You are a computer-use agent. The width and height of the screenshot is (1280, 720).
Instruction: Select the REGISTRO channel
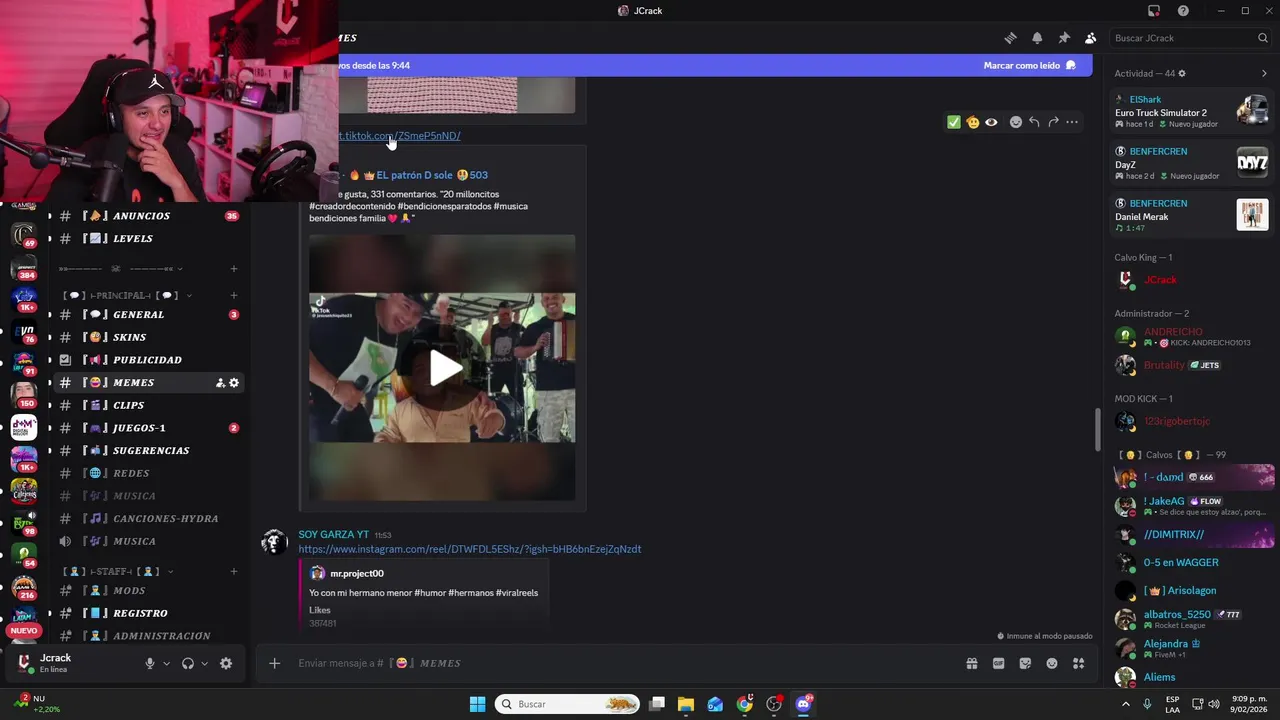(148, 614)
